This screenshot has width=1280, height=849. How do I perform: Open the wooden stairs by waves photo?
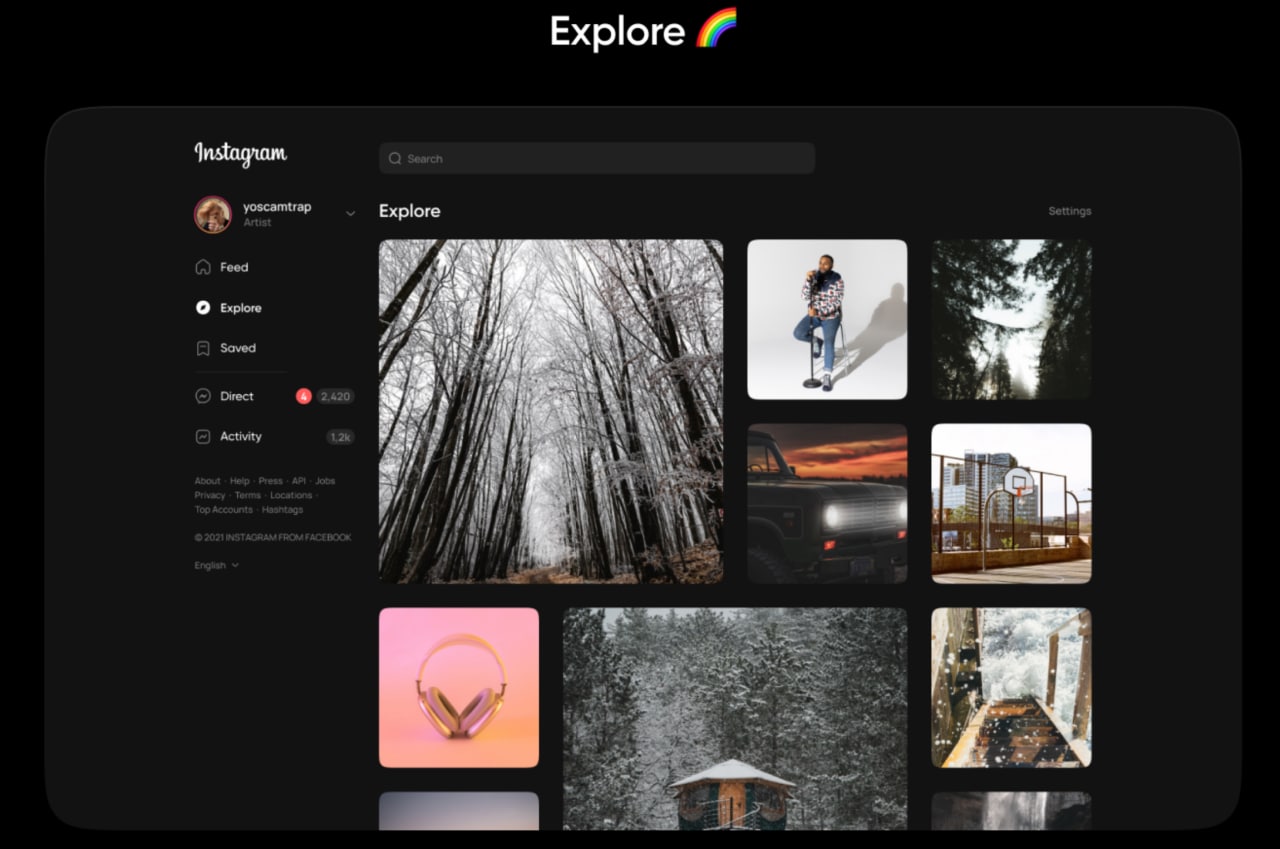[1012, 687]
